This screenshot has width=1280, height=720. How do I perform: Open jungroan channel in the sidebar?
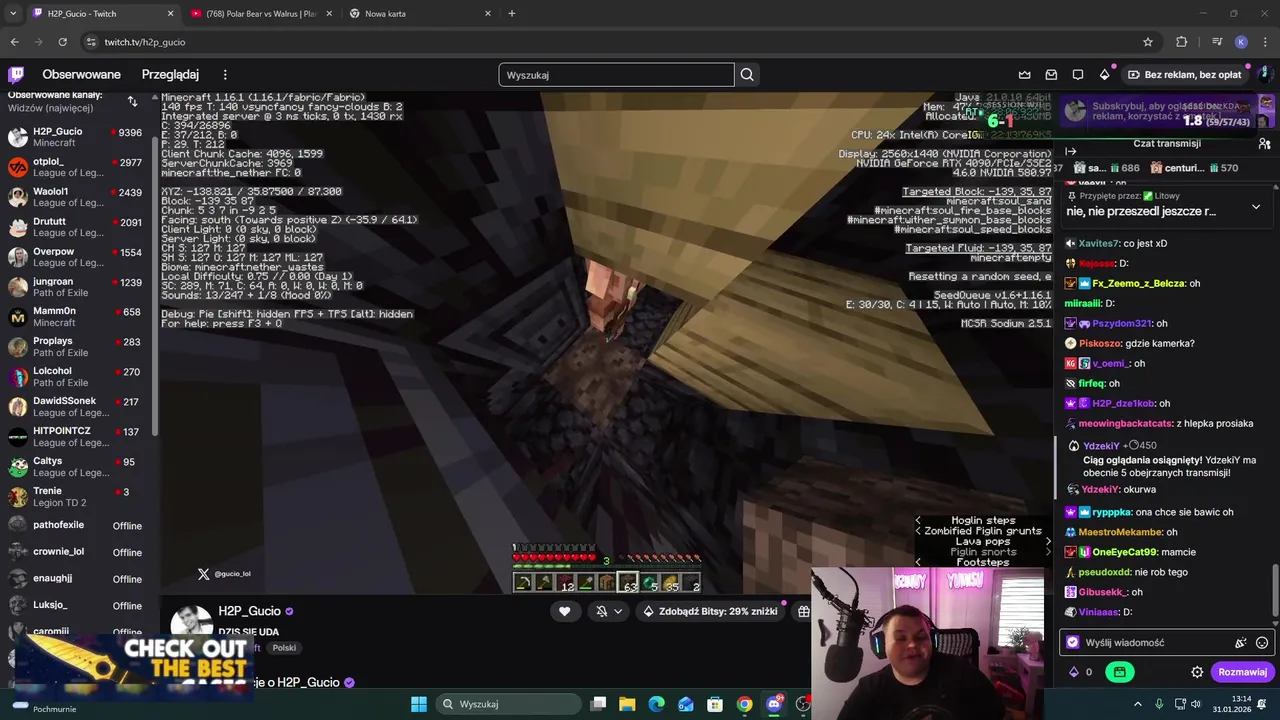(76, 287)
